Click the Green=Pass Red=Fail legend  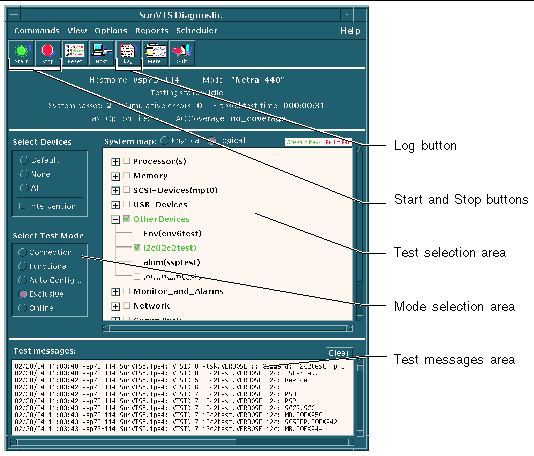(x=318, y=142)
